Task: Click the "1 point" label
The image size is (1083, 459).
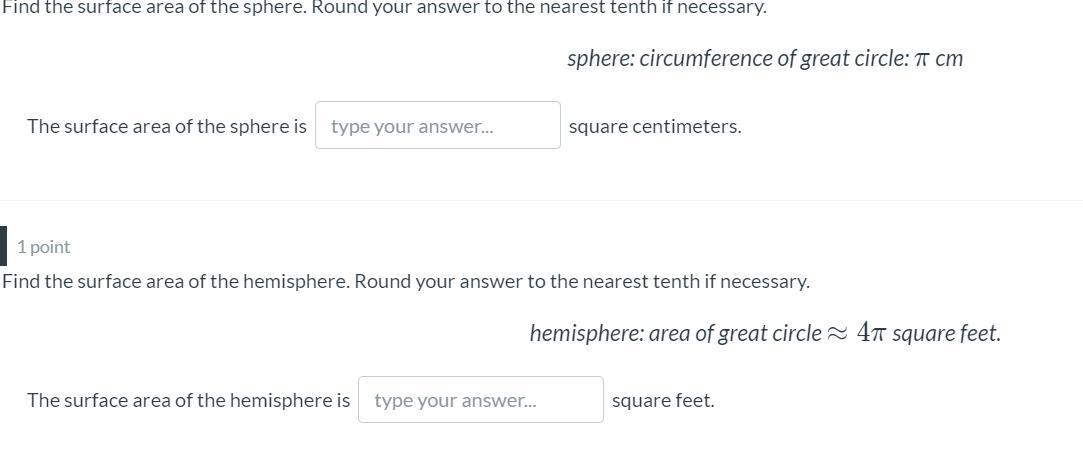Action: point(44,247)
